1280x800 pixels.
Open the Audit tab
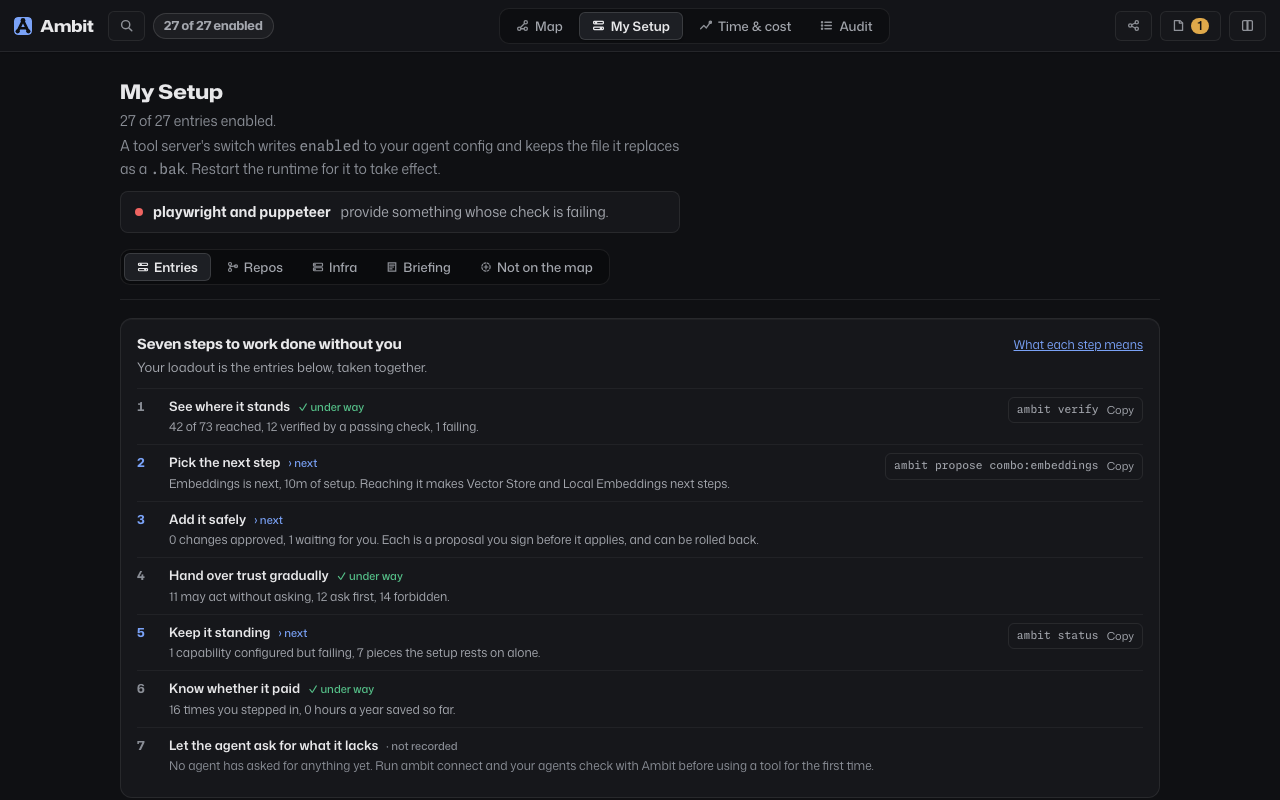[846, 26]
